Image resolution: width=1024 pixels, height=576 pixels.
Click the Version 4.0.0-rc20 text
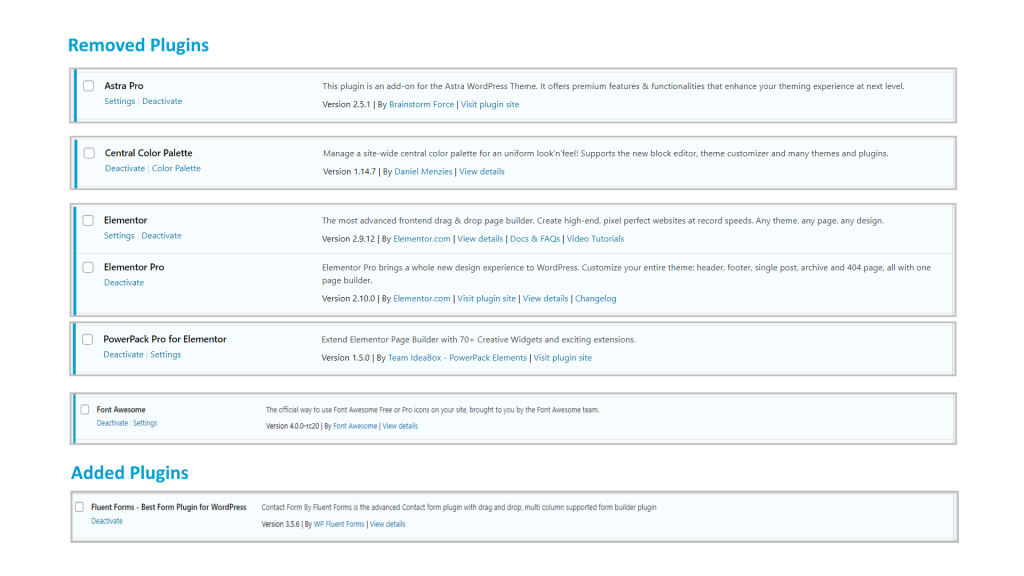tap(293, 426)
